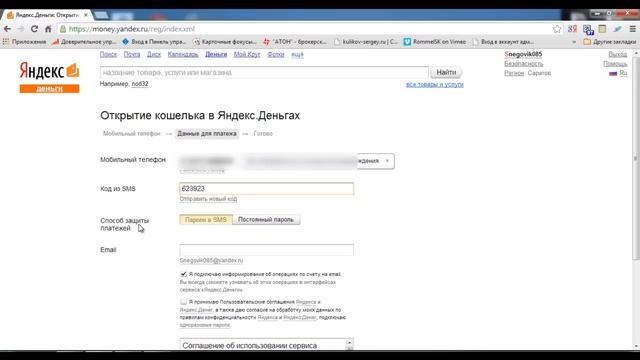Screen dimensions: 640x360
Task: Open the Диск service link
Action: [x=154, y=54]
